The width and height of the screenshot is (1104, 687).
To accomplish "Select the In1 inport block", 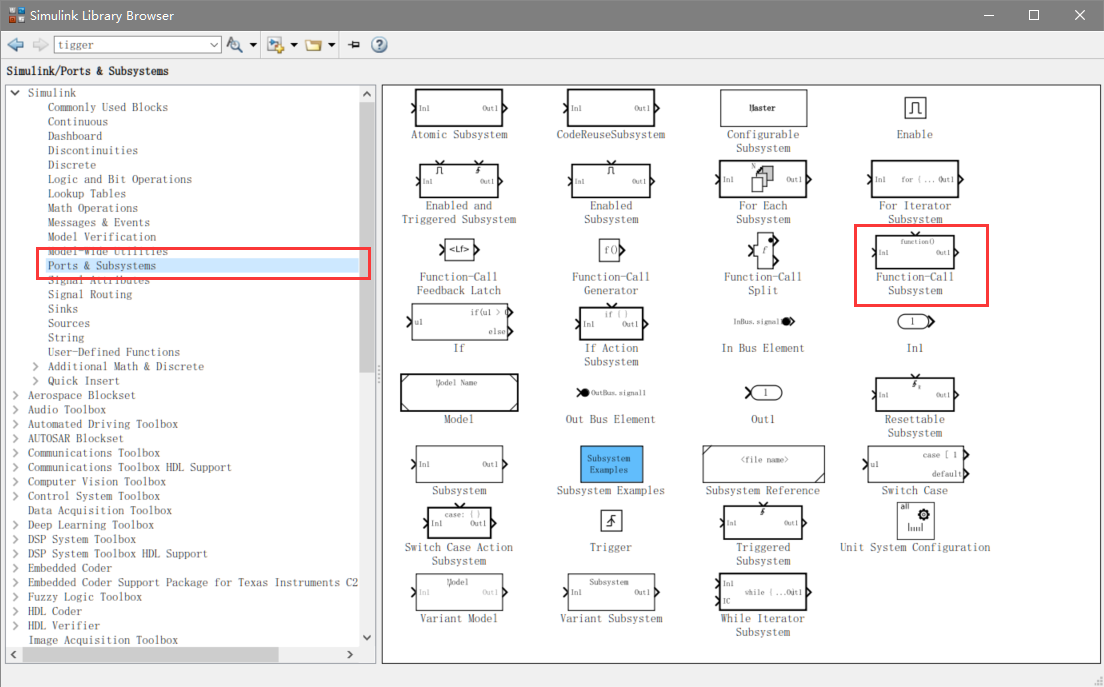I will pyautogui.click(x=915, y=322).
